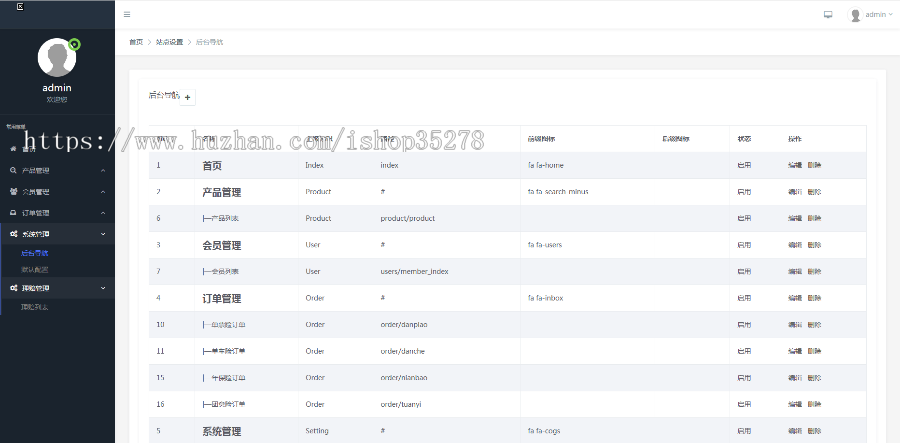The image size is (900, 443).
Task: Open the admin account dropdown
Action: [x=870, y=15]
